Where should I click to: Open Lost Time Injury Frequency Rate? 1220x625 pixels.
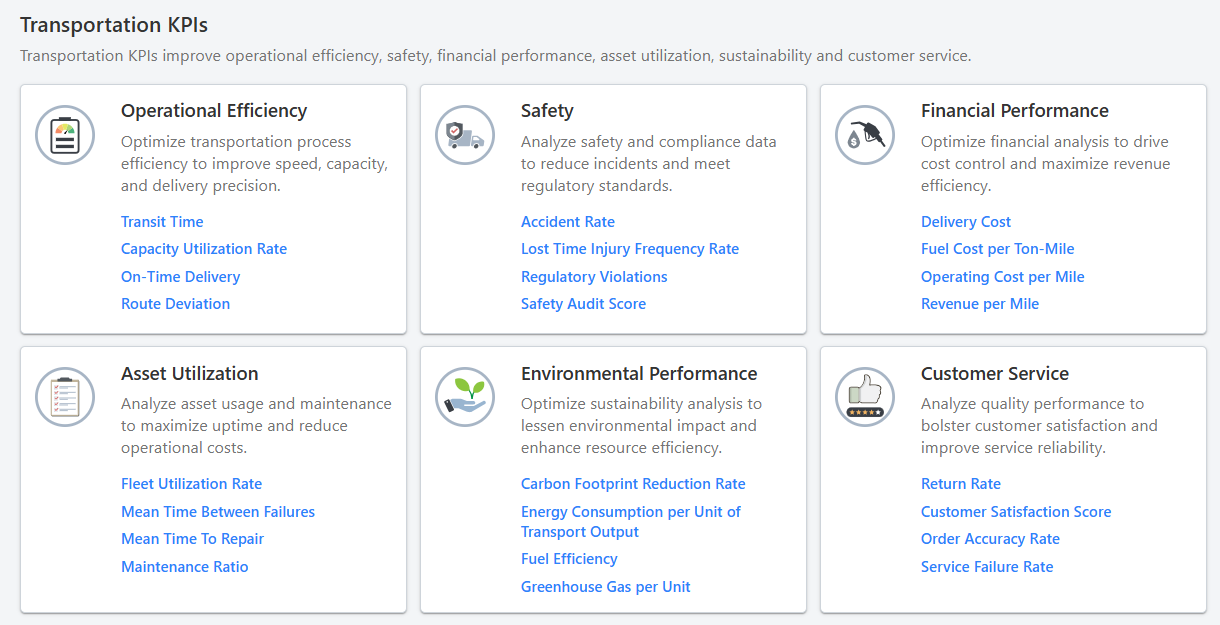click(x=630, y=249)
